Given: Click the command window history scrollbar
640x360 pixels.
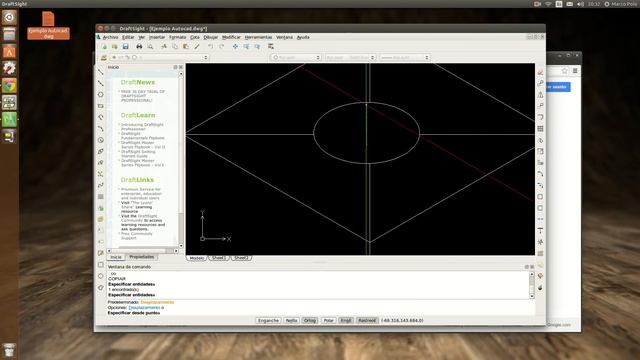Looking at the screenshot, I should click(x=532, y=285).
